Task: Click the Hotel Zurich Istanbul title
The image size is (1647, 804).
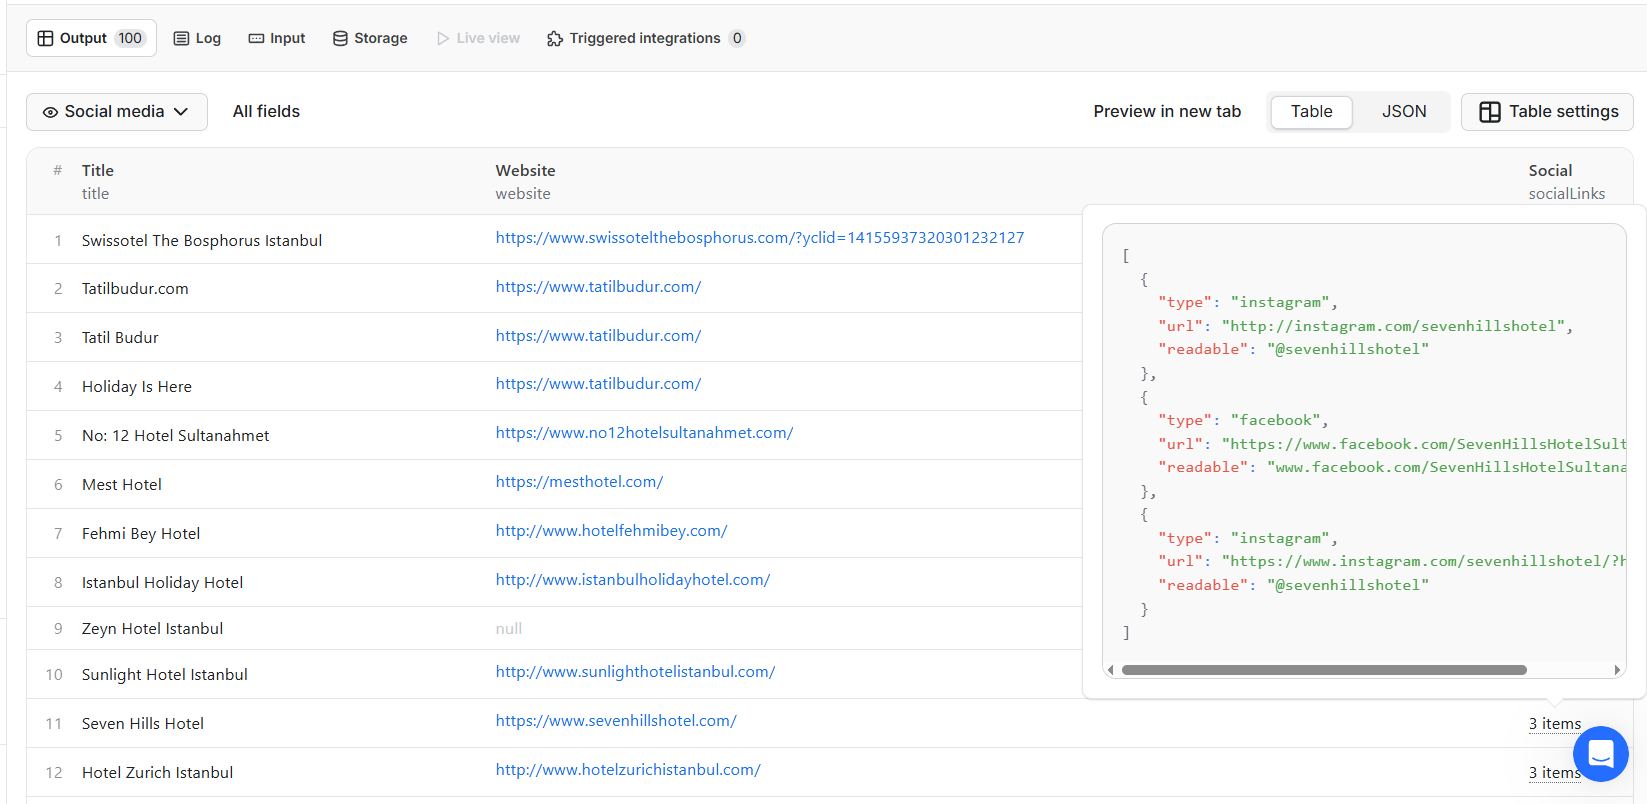Action: coord(158,773)
